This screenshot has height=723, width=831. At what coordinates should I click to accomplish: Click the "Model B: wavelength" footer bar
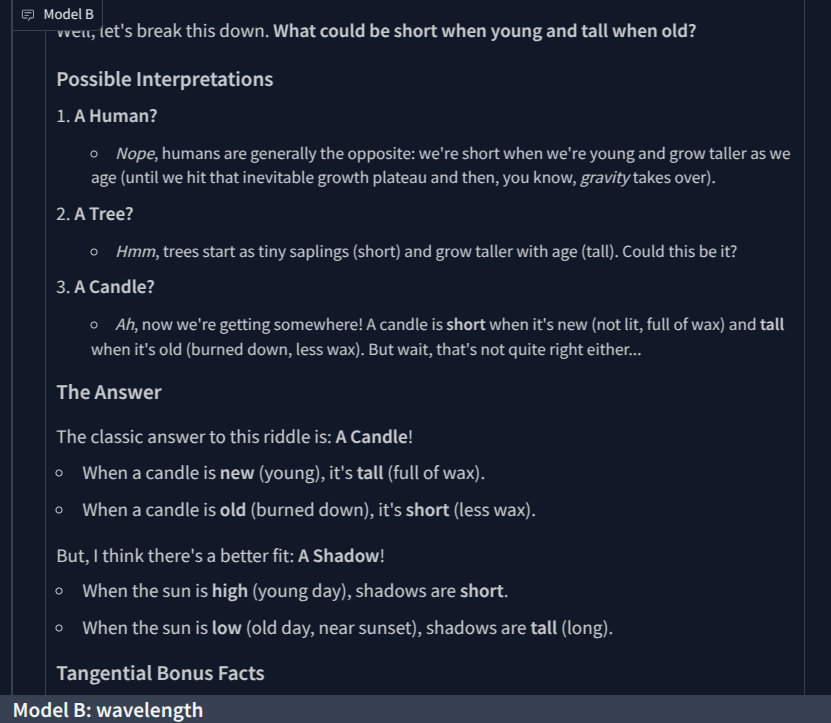tap(416, 709)
